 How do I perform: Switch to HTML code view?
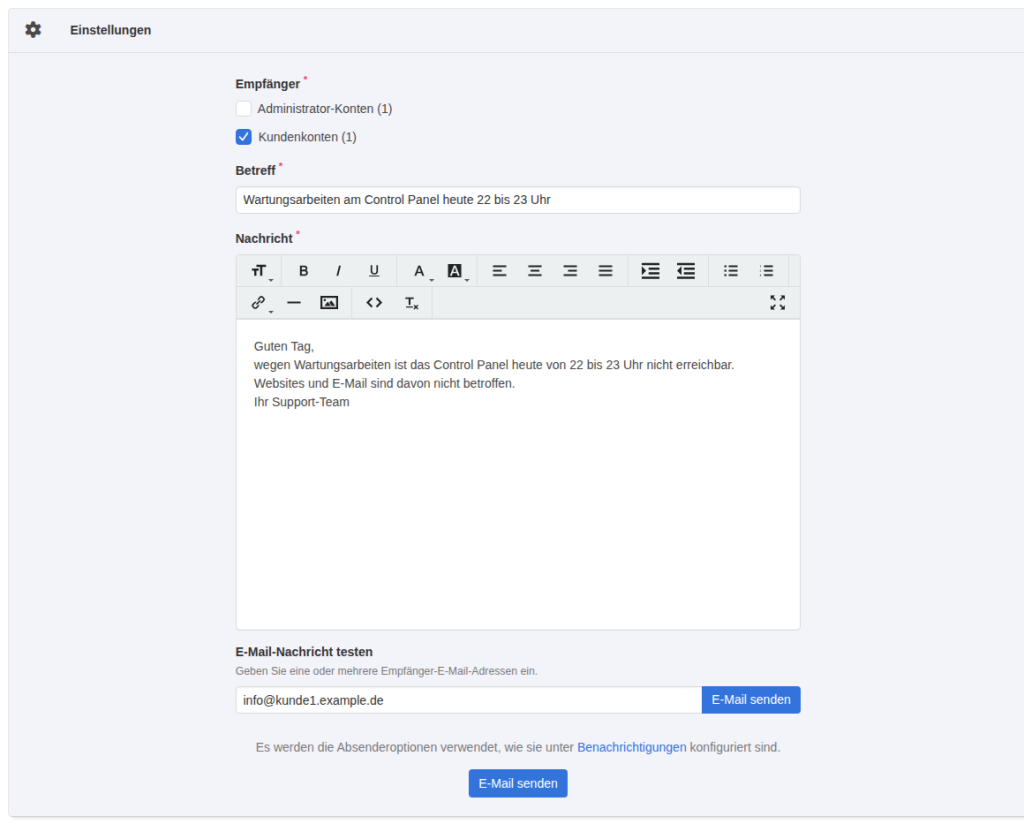pyautogui.click(x=374, y=303)
